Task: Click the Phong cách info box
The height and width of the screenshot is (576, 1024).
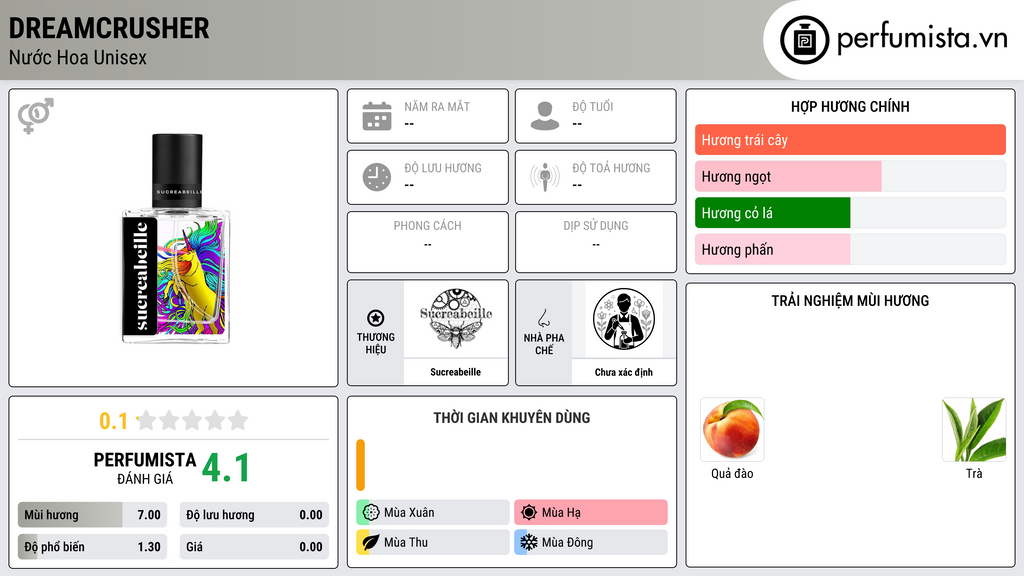Action: [428, 242]
